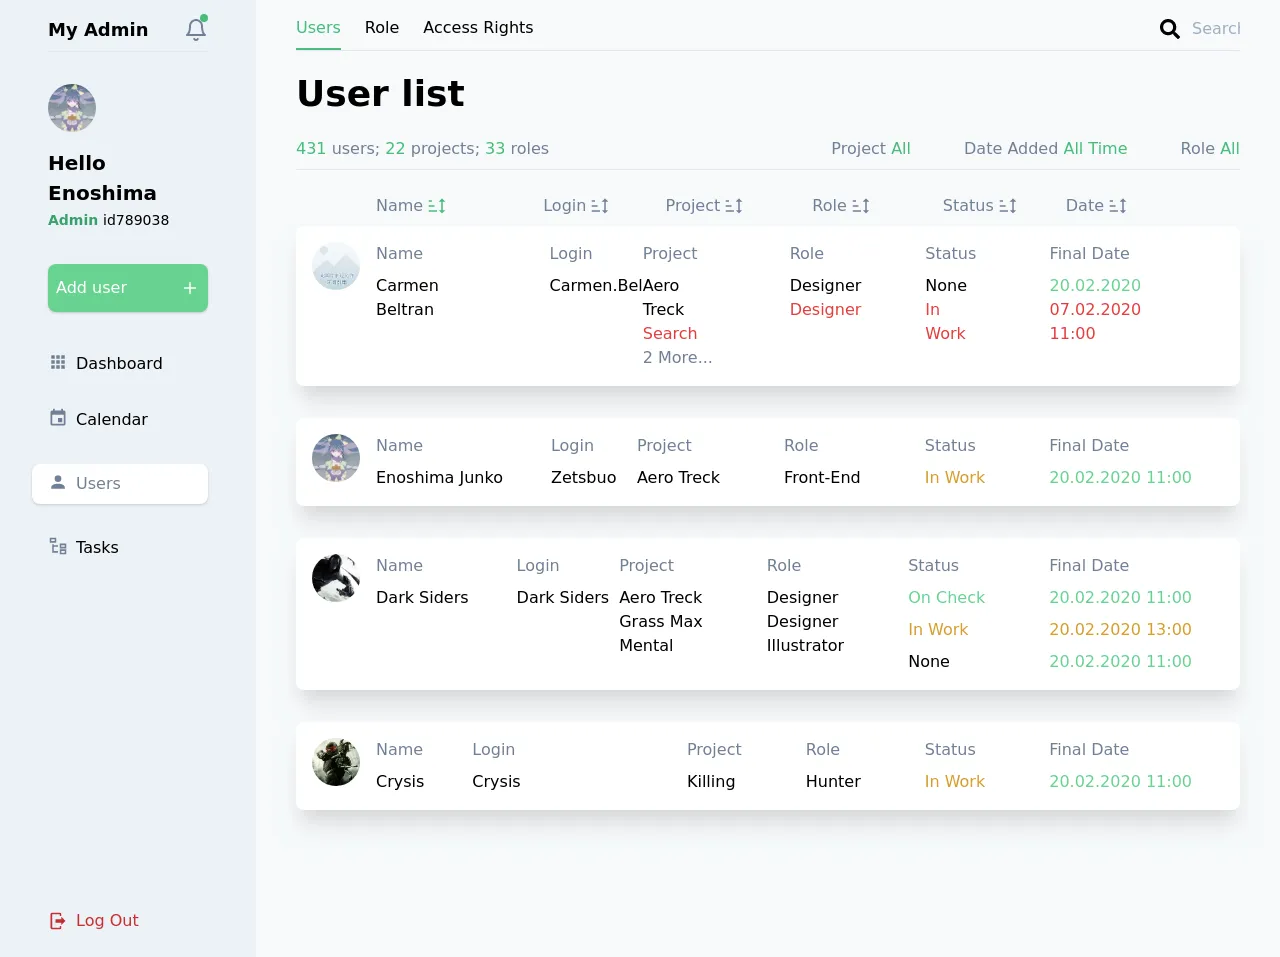The height and width of the screenshot is (957, 1280).
Task: Sort users by Status column
Action: [1007, 206]
